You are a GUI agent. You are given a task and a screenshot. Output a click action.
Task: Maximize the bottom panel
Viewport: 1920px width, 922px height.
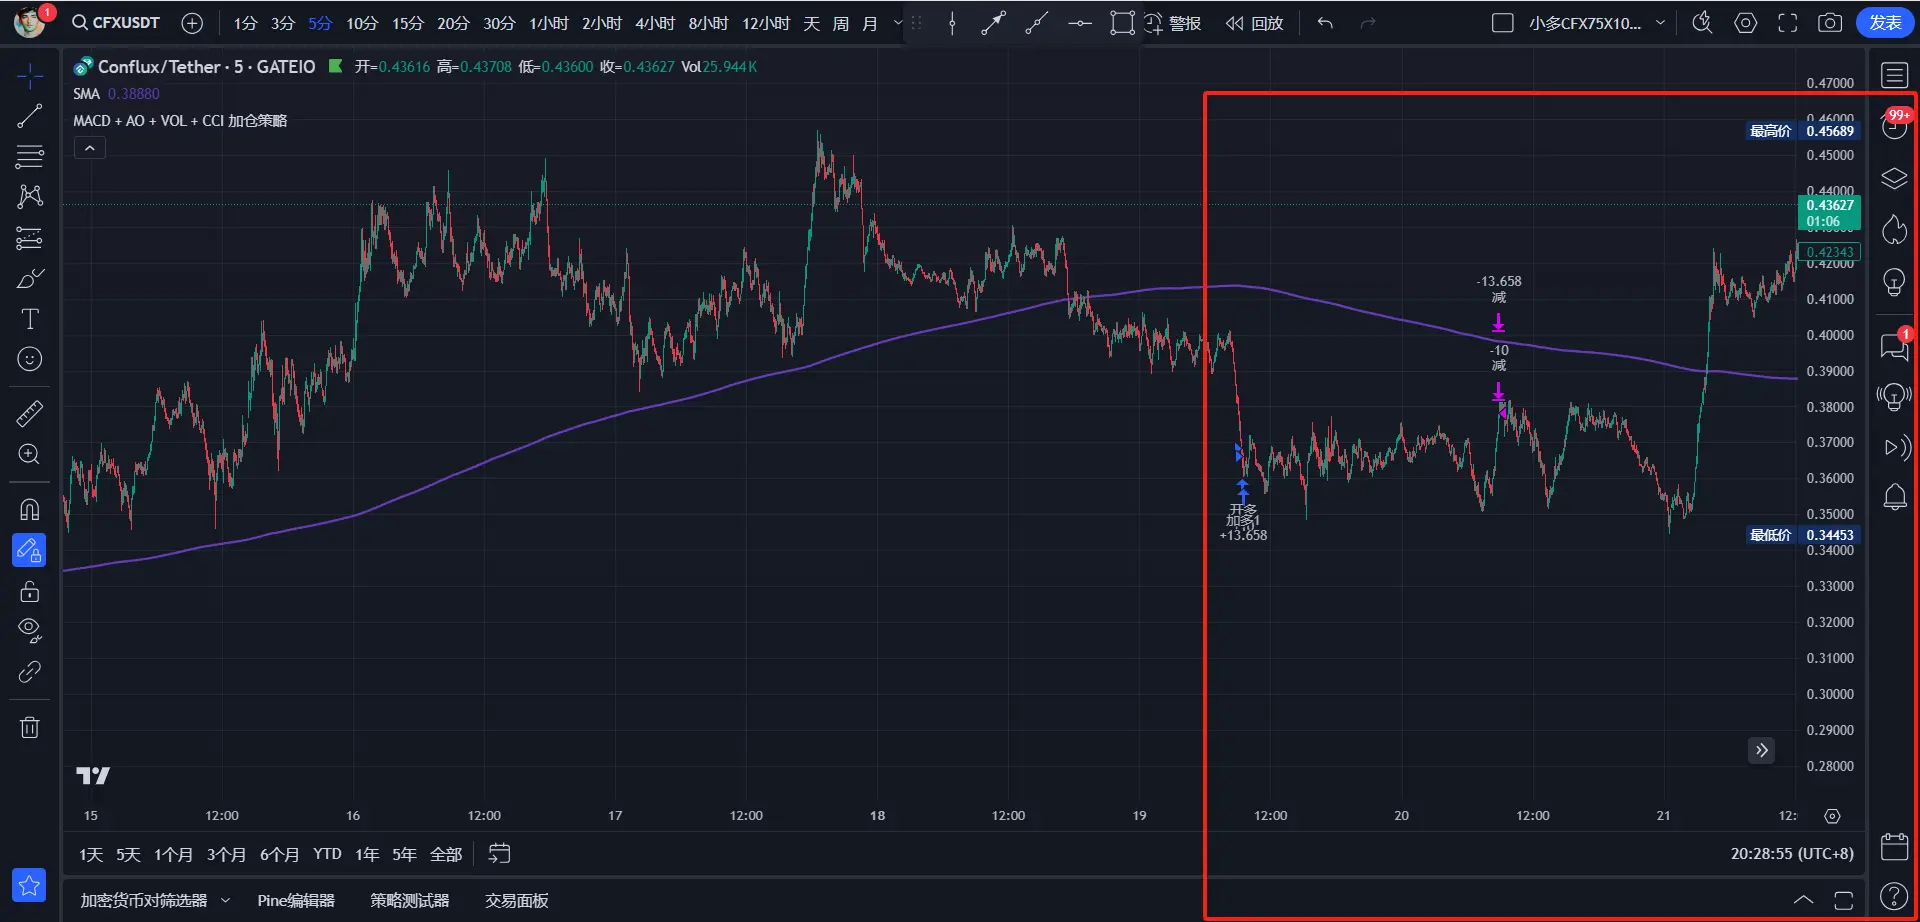[x=1844, y=900]
